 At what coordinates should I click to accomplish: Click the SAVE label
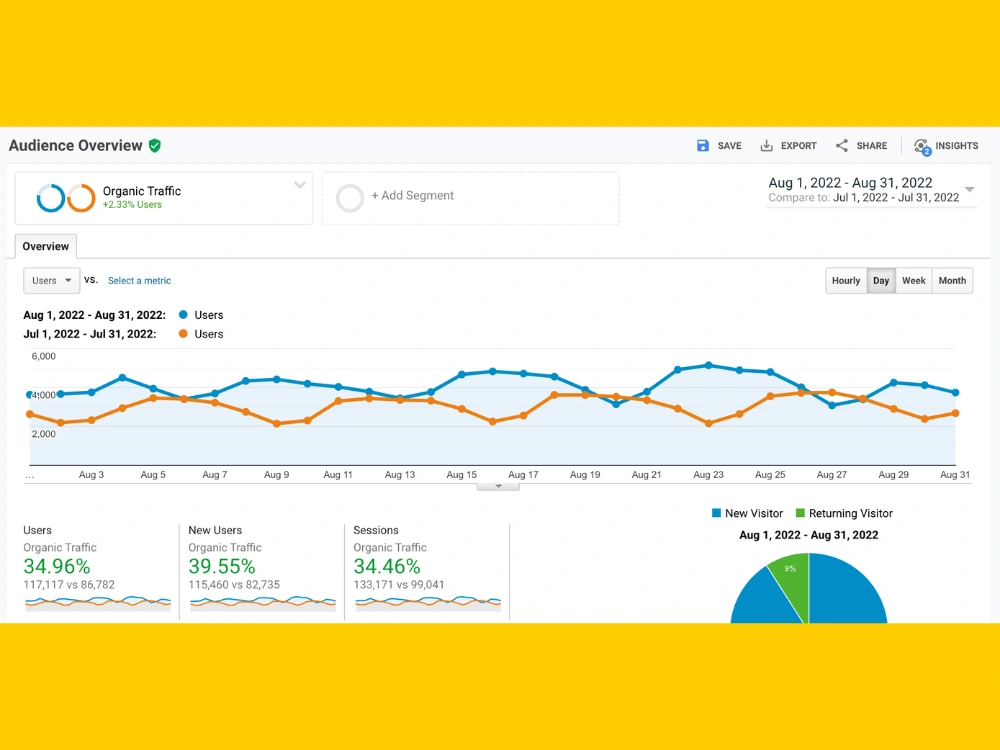click(730, 146)
